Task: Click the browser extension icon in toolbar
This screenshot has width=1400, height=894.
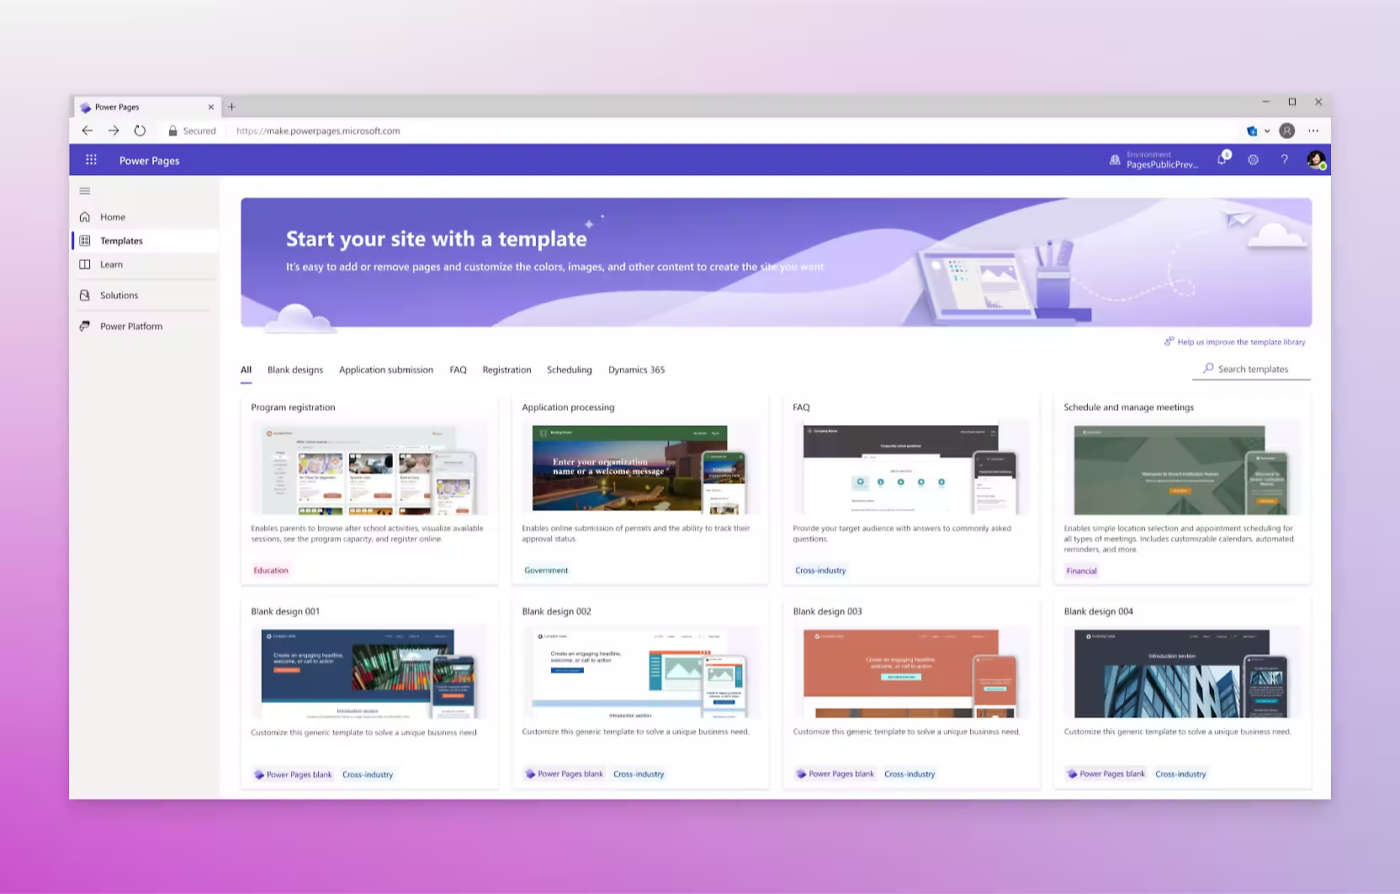Action: (1252, 131)
